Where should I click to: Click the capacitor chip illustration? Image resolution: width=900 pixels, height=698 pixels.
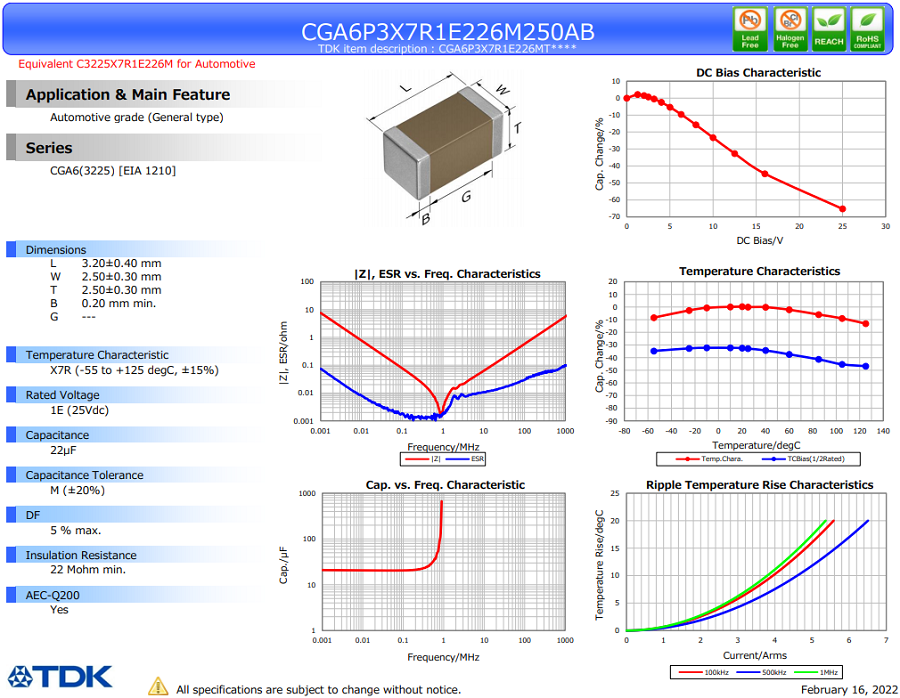click(x=443, y=146)
